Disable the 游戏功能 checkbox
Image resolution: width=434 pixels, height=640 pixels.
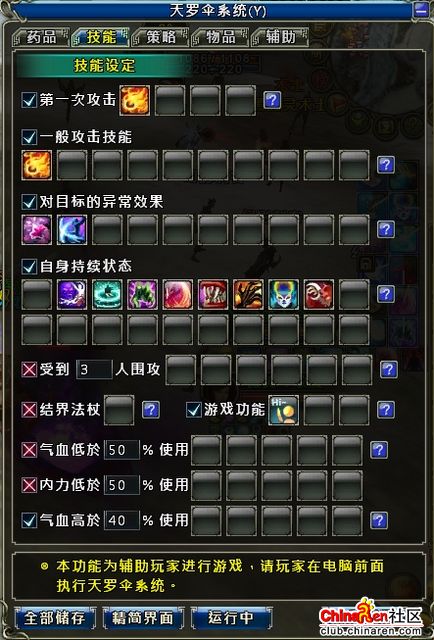194,410
